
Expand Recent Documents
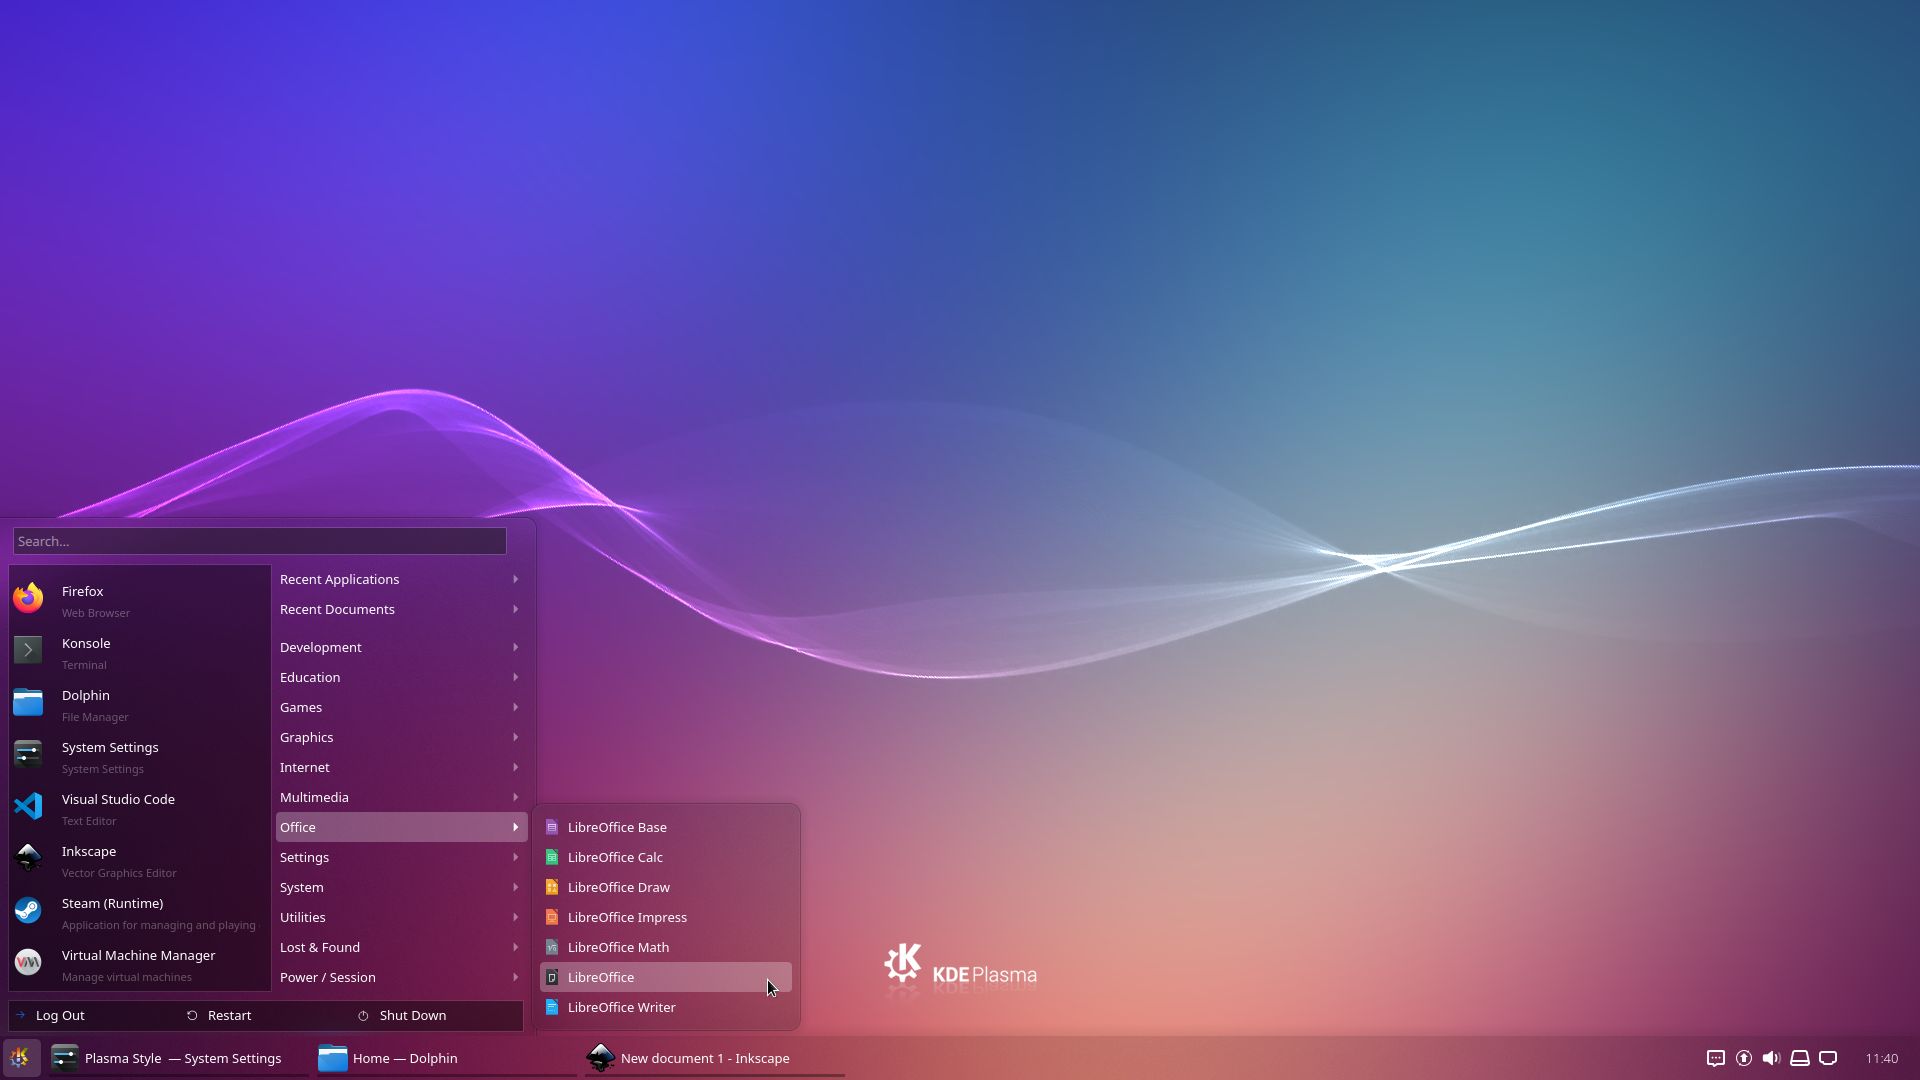tap(336, 609)
